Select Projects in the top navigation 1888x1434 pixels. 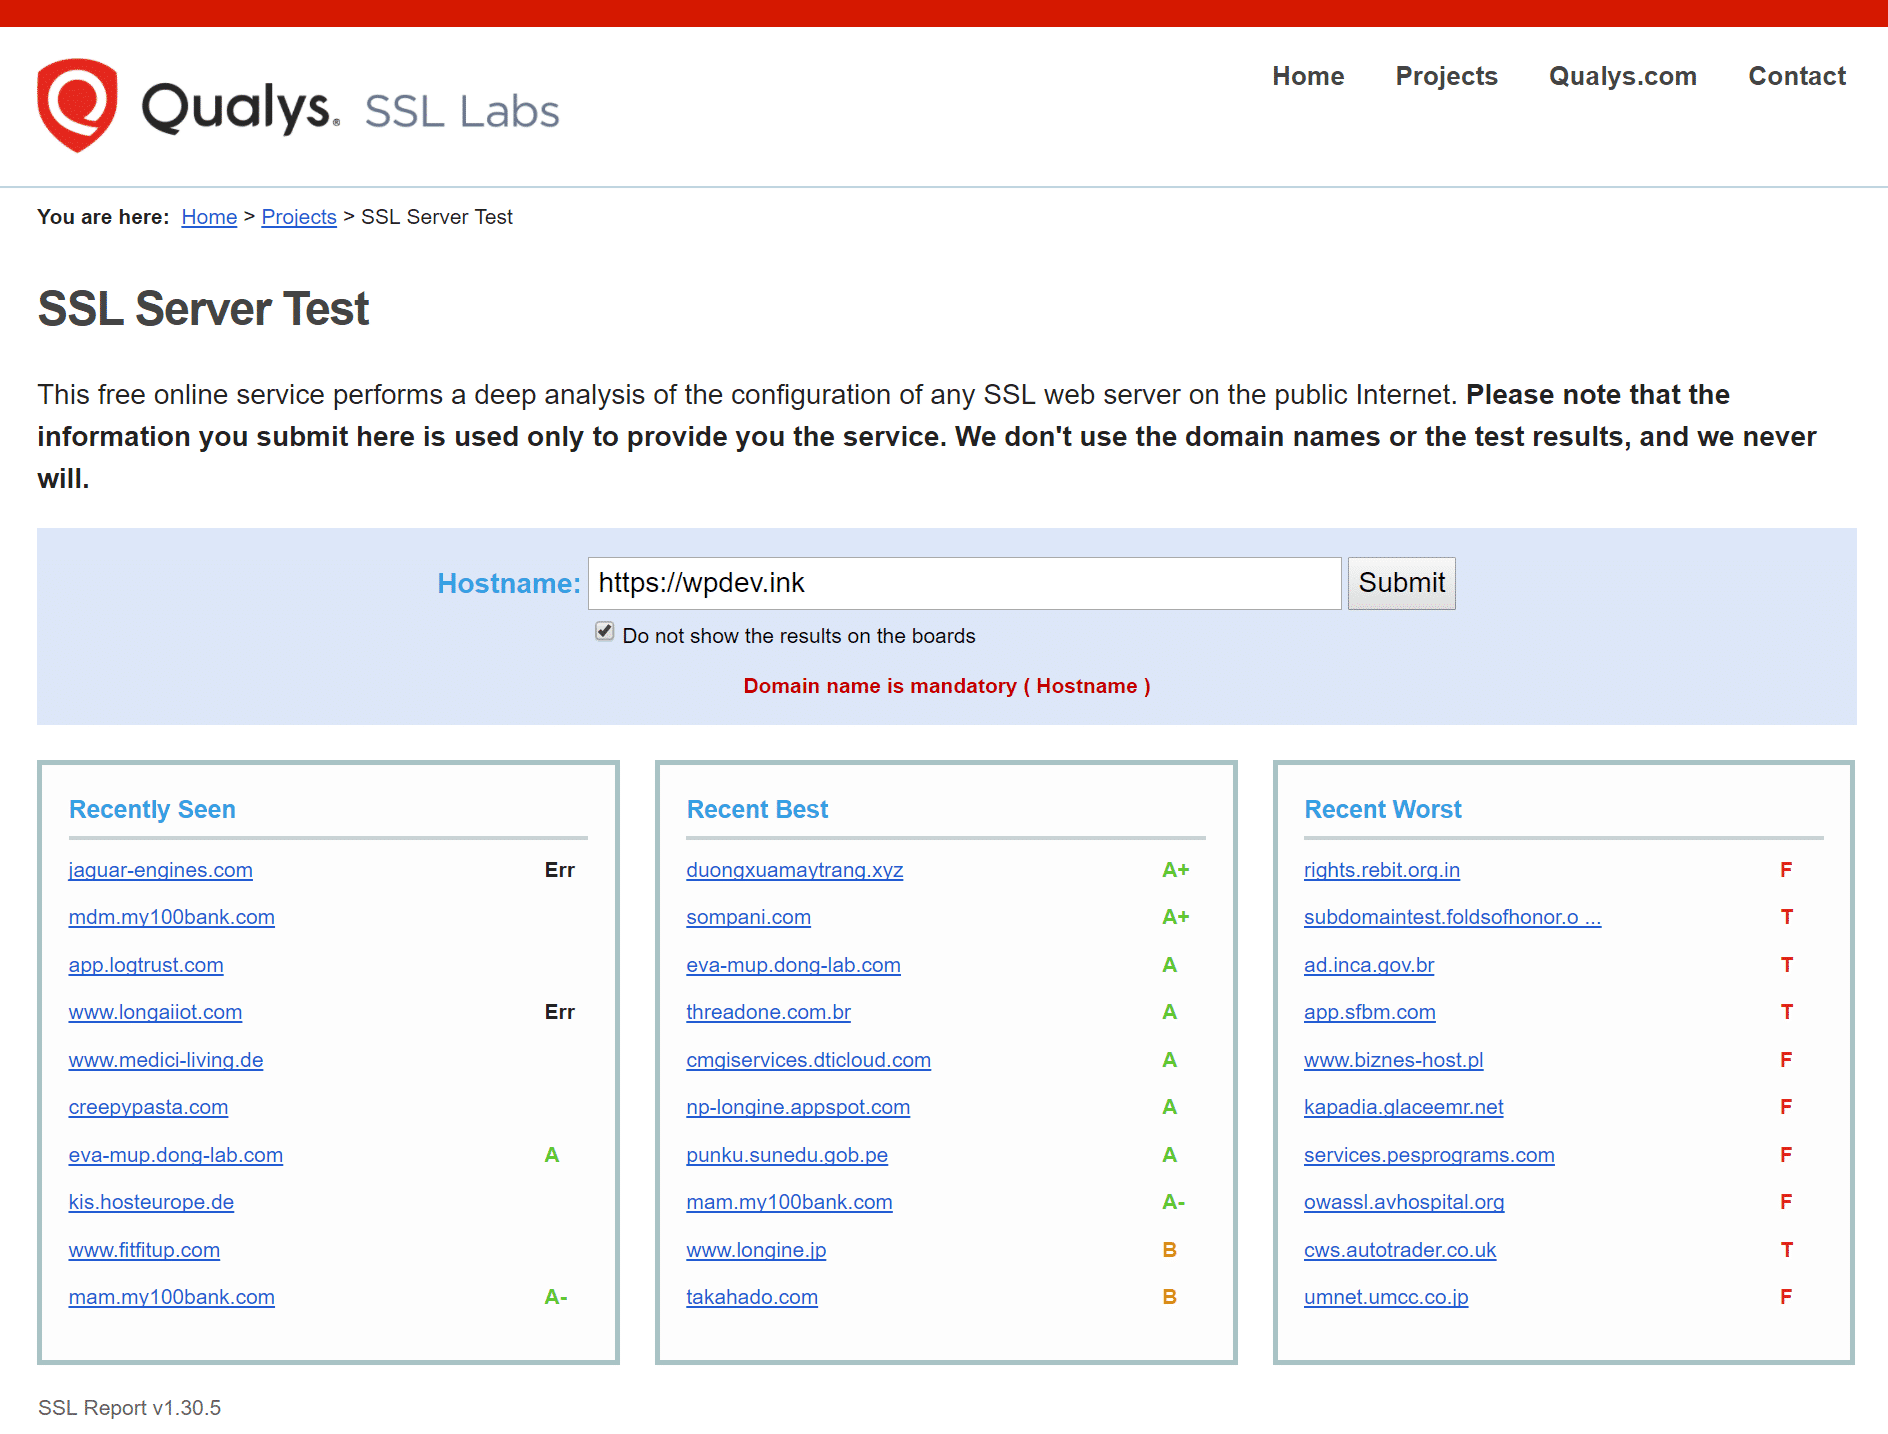tap(1446, 76)
